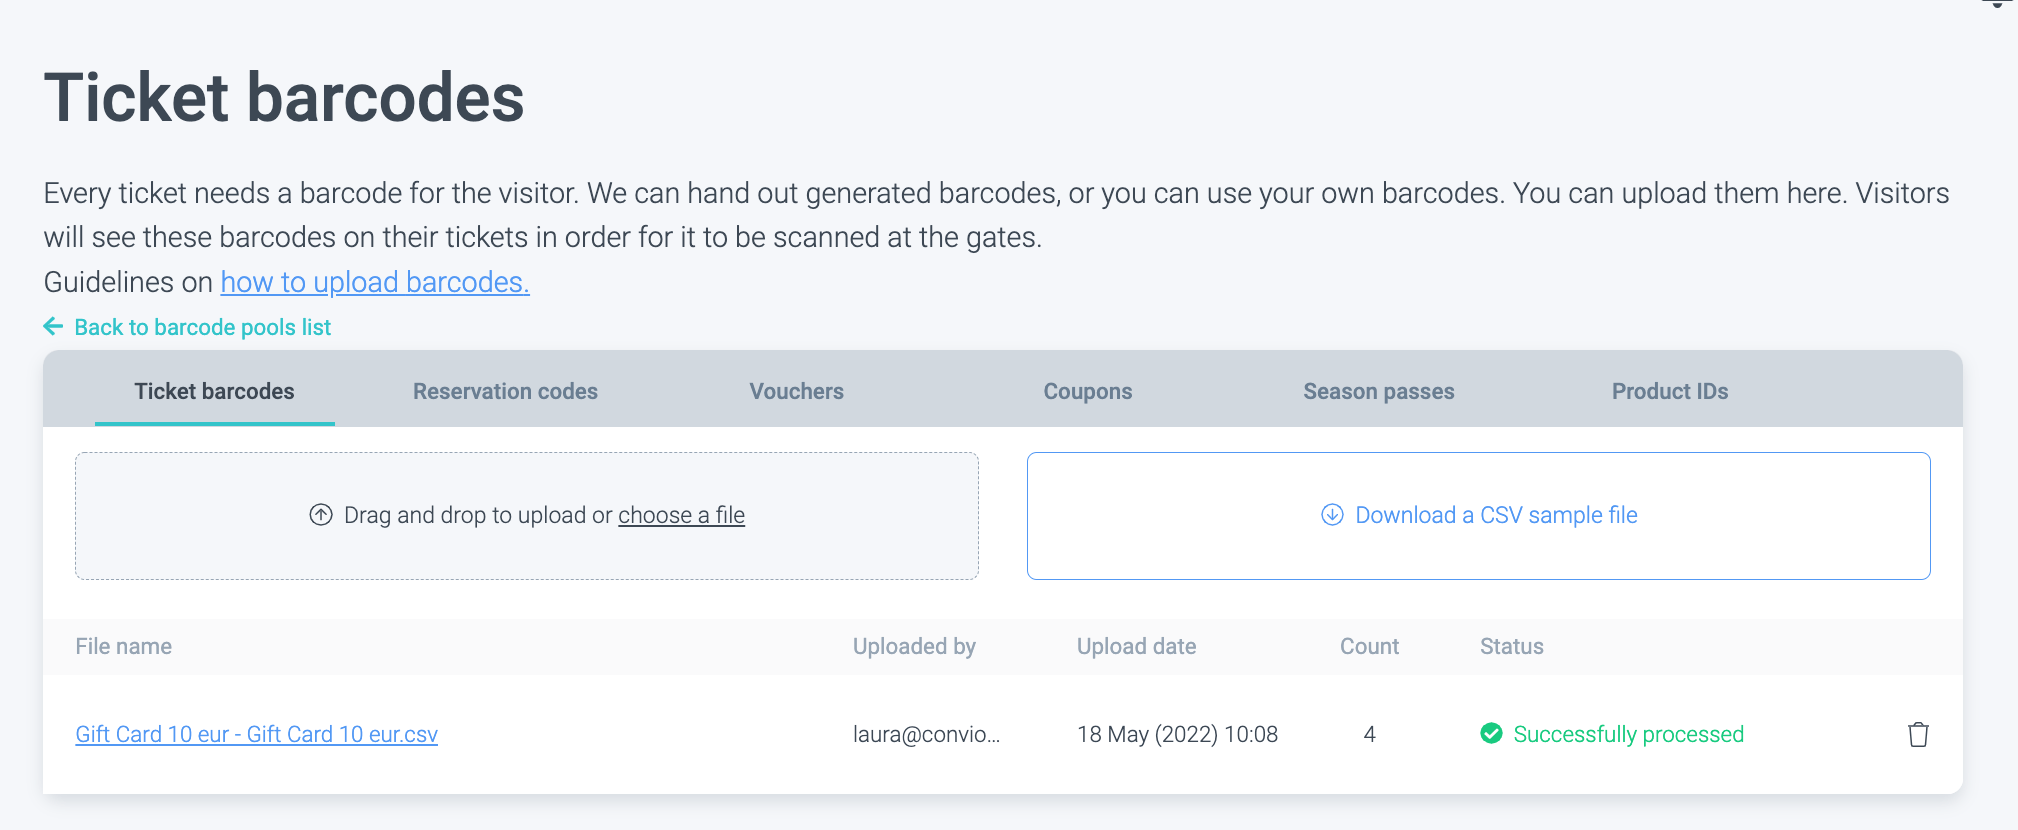Screen dimensions: 2018x830
Task: Click the File name column header
Action: 124,646
